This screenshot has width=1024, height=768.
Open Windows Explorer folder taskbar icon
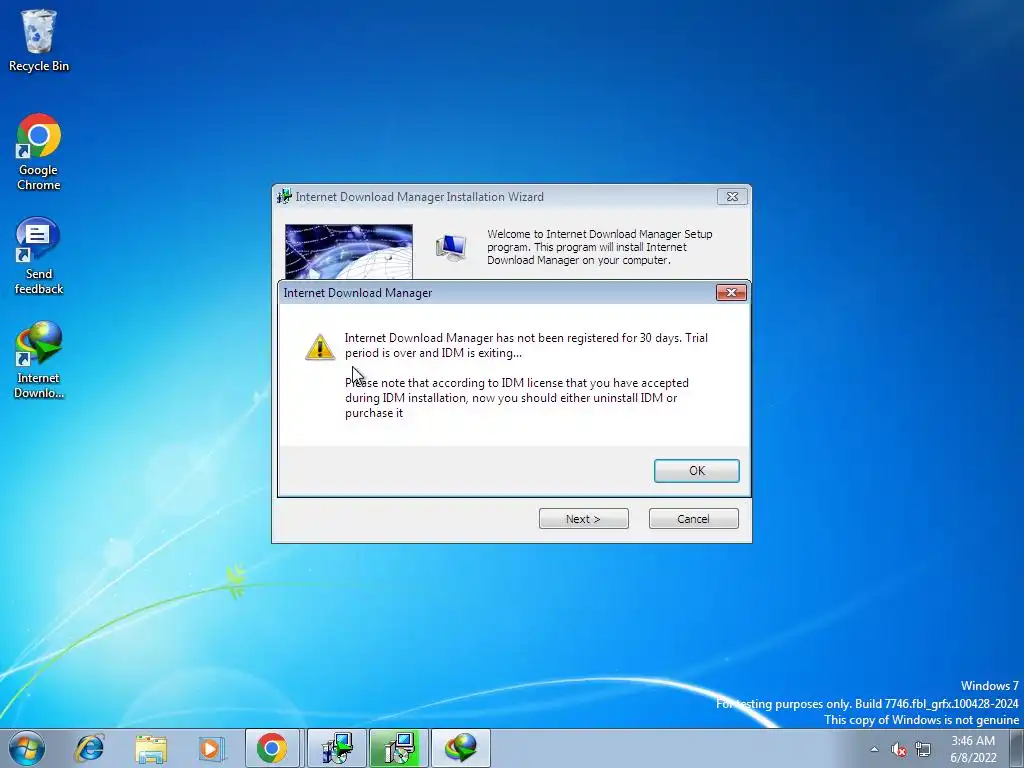151,748
